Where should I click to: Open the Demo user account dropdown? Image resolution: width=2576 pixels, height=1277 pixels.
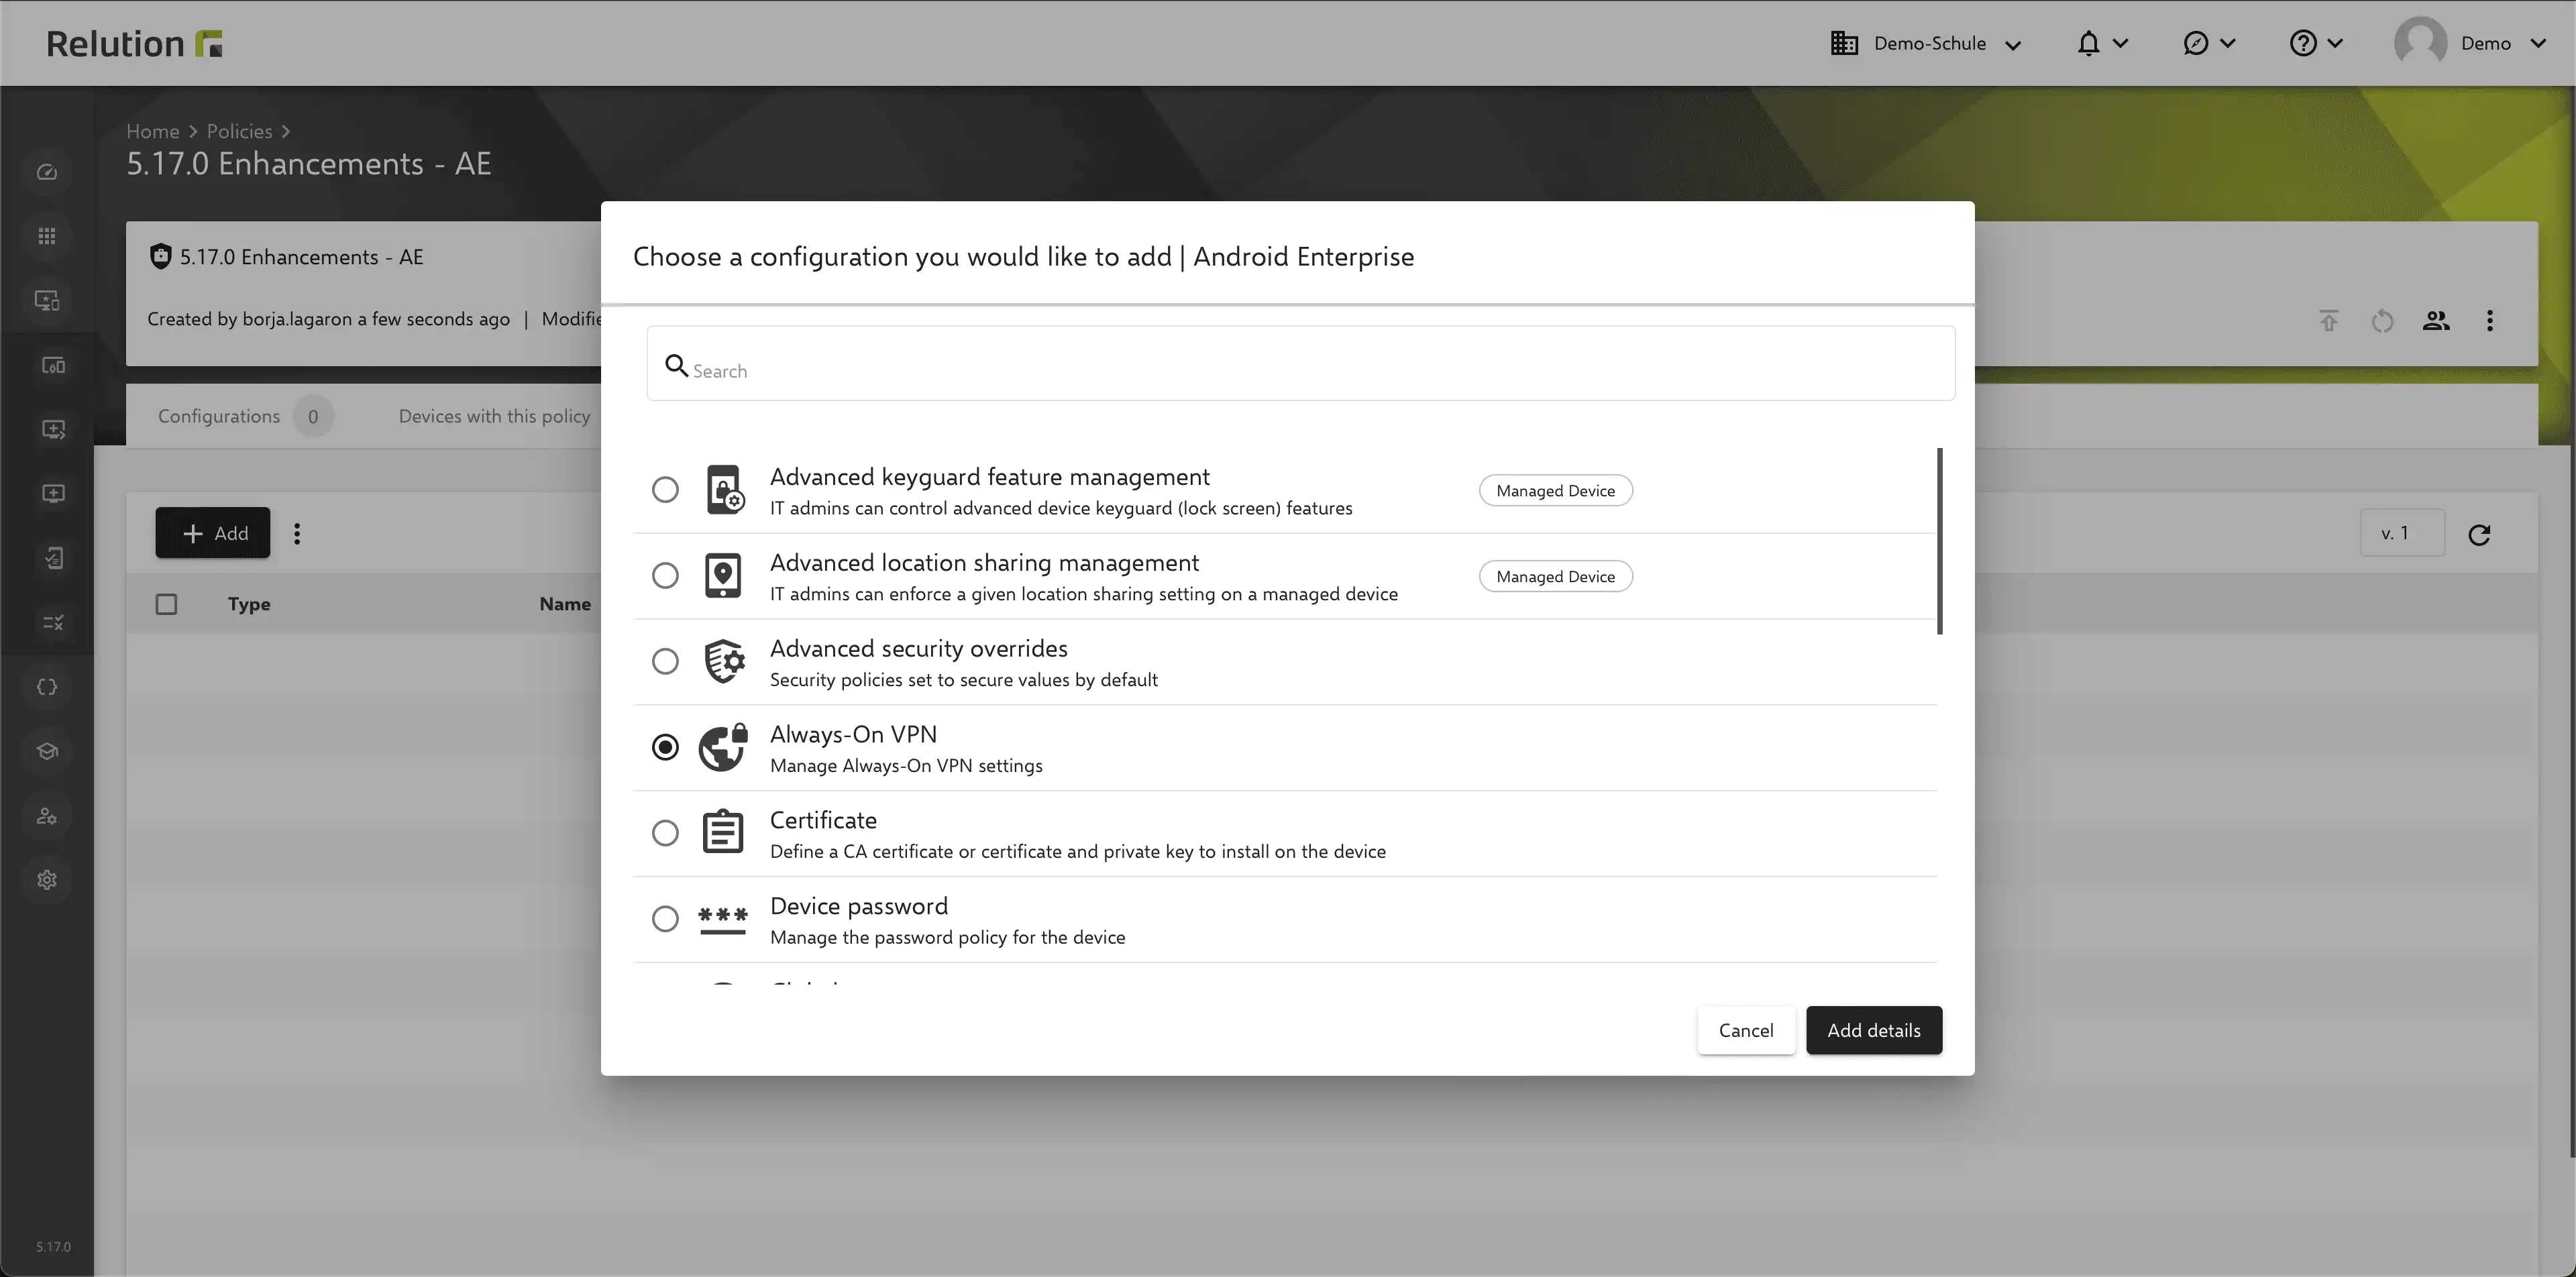(2470, 43)
